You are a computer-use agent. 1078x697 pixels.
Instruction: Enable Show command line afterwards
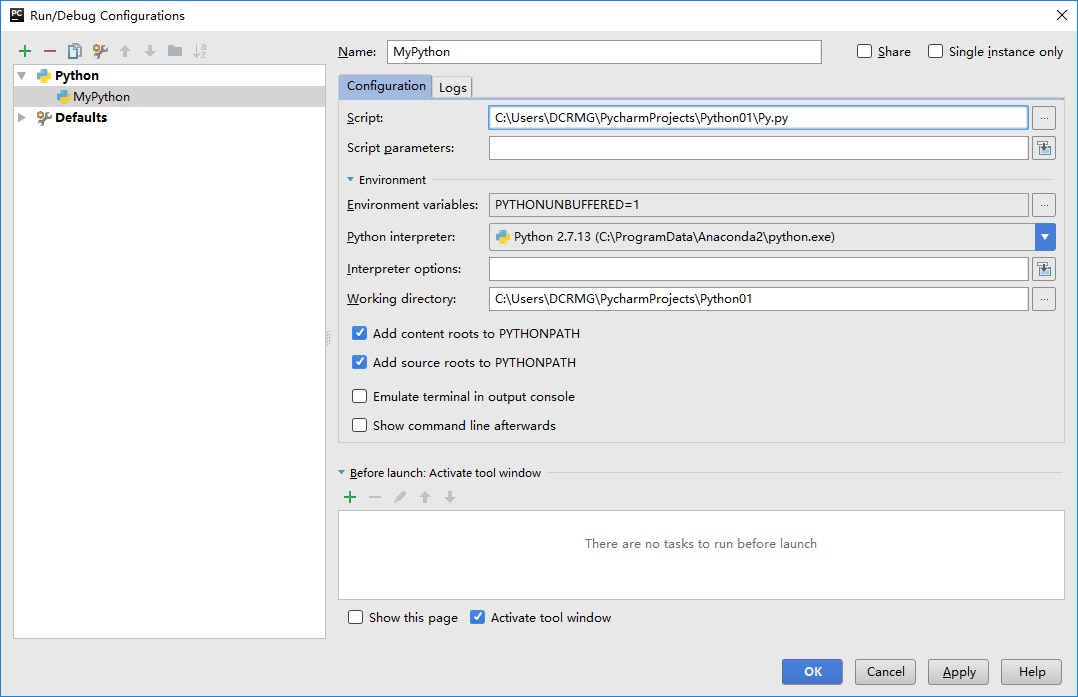(x=360, y=425)
